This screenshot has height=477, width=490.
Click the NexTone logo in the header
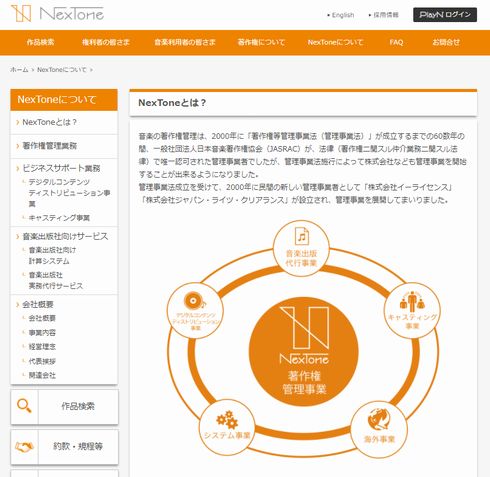tap(57, 14)
